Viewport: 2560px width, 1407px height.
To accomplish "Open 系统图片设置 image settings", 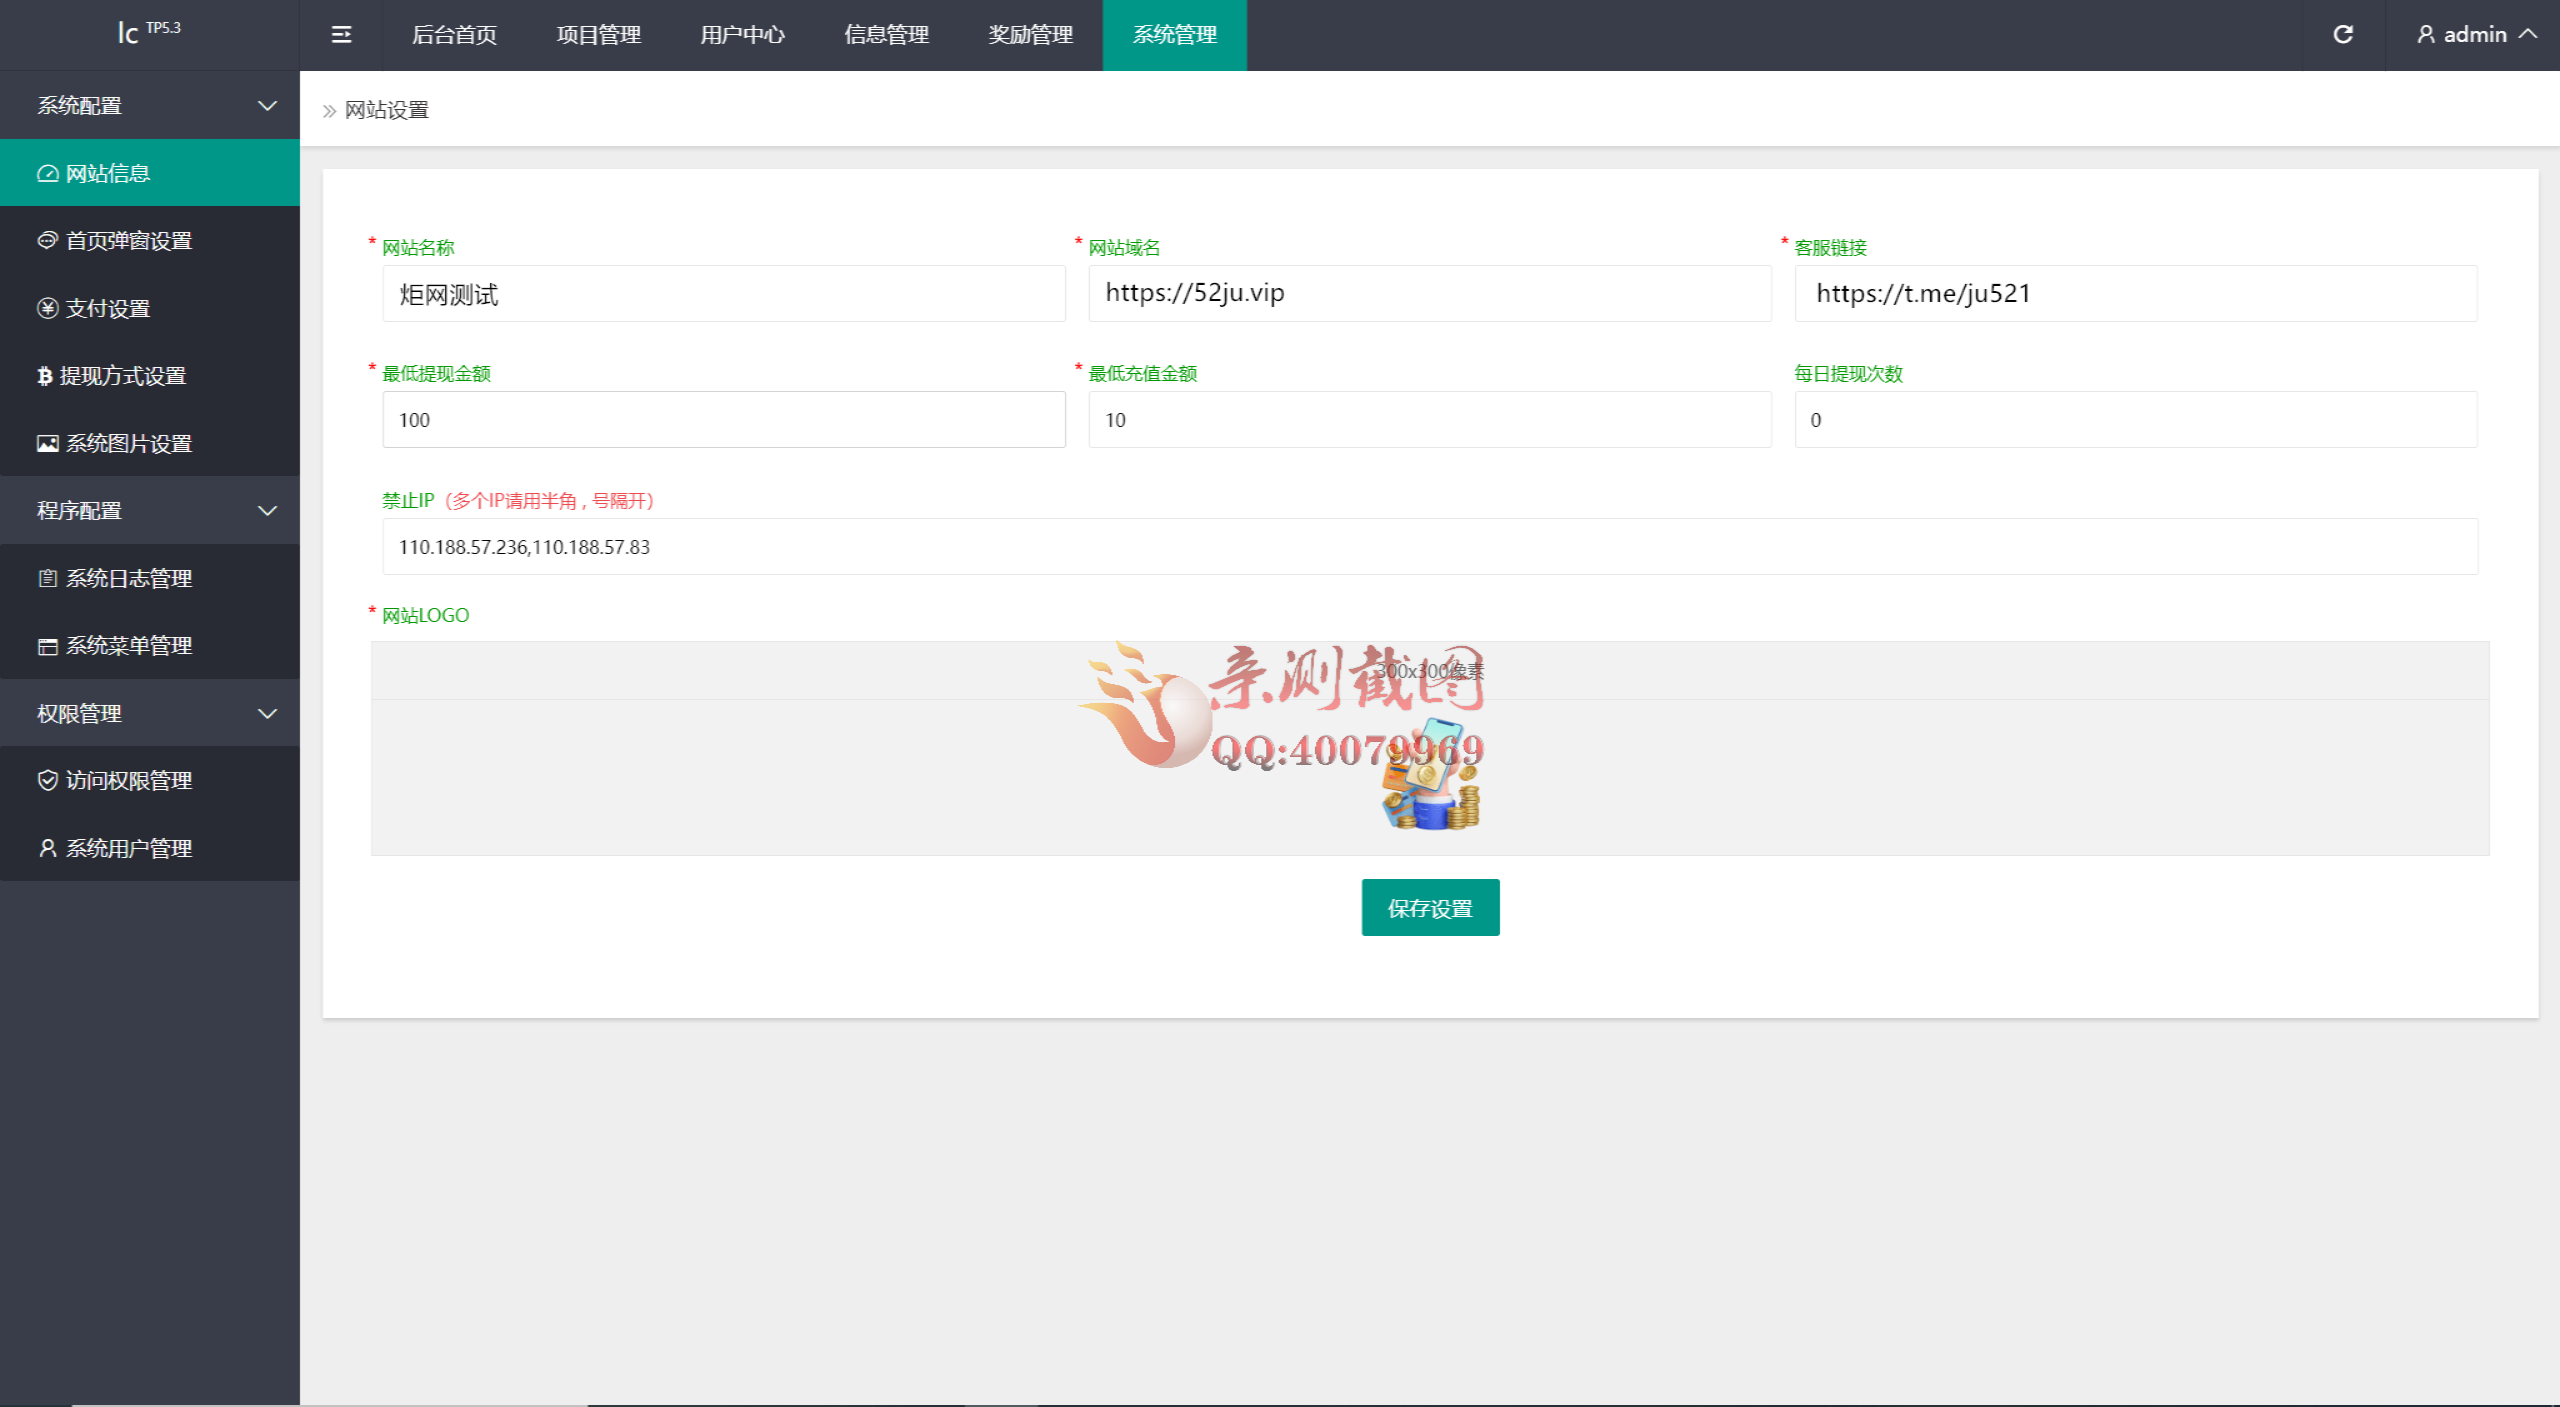I will (128, 444).
